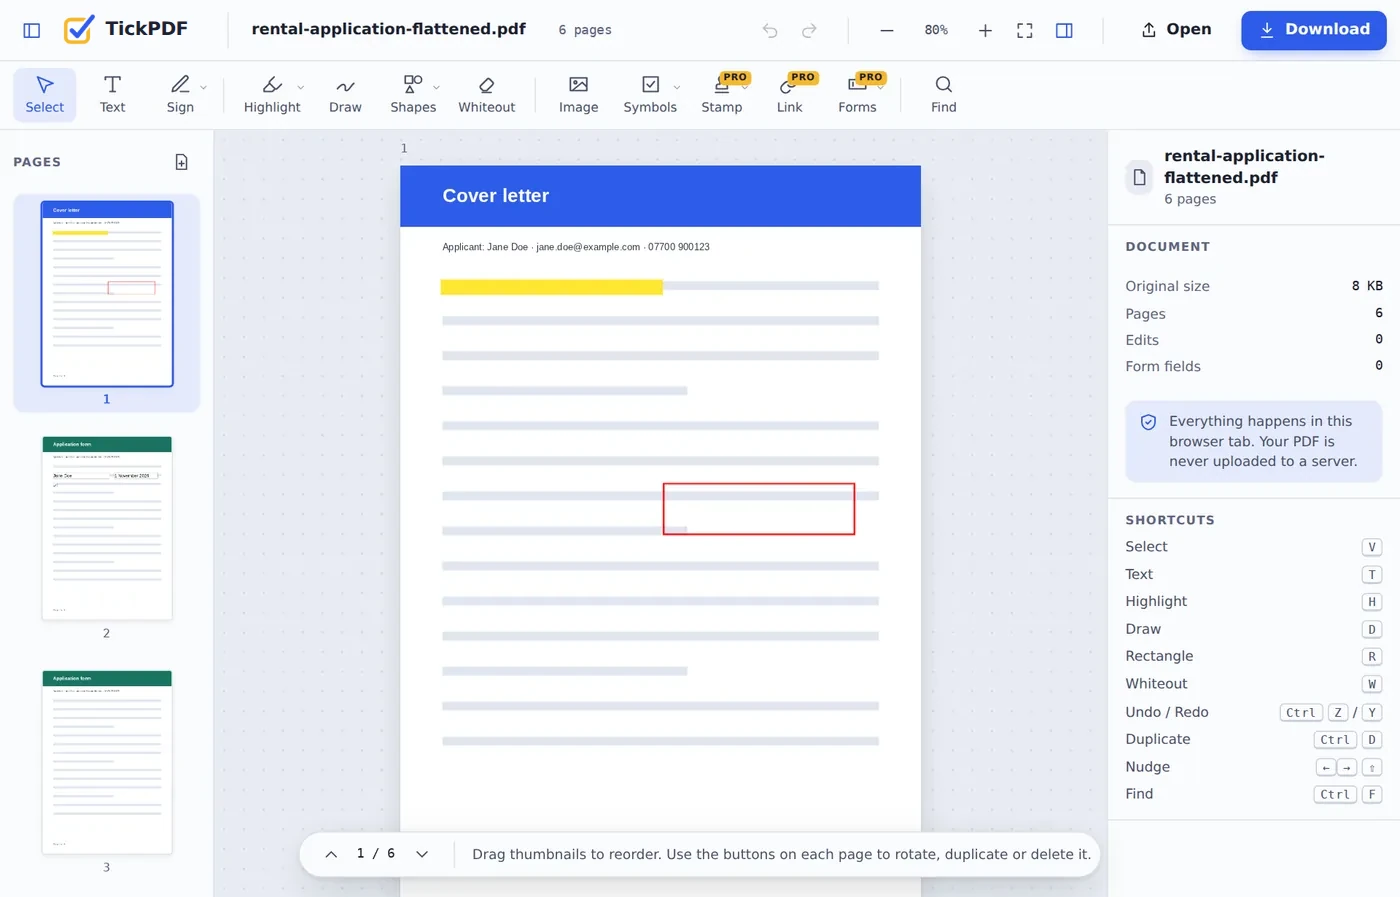Expand the Shapes dropdown arrow

pos(437,87)
